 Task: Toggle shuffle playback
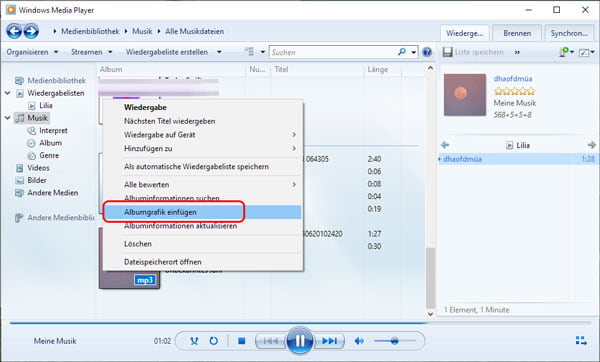click(194, 341)
